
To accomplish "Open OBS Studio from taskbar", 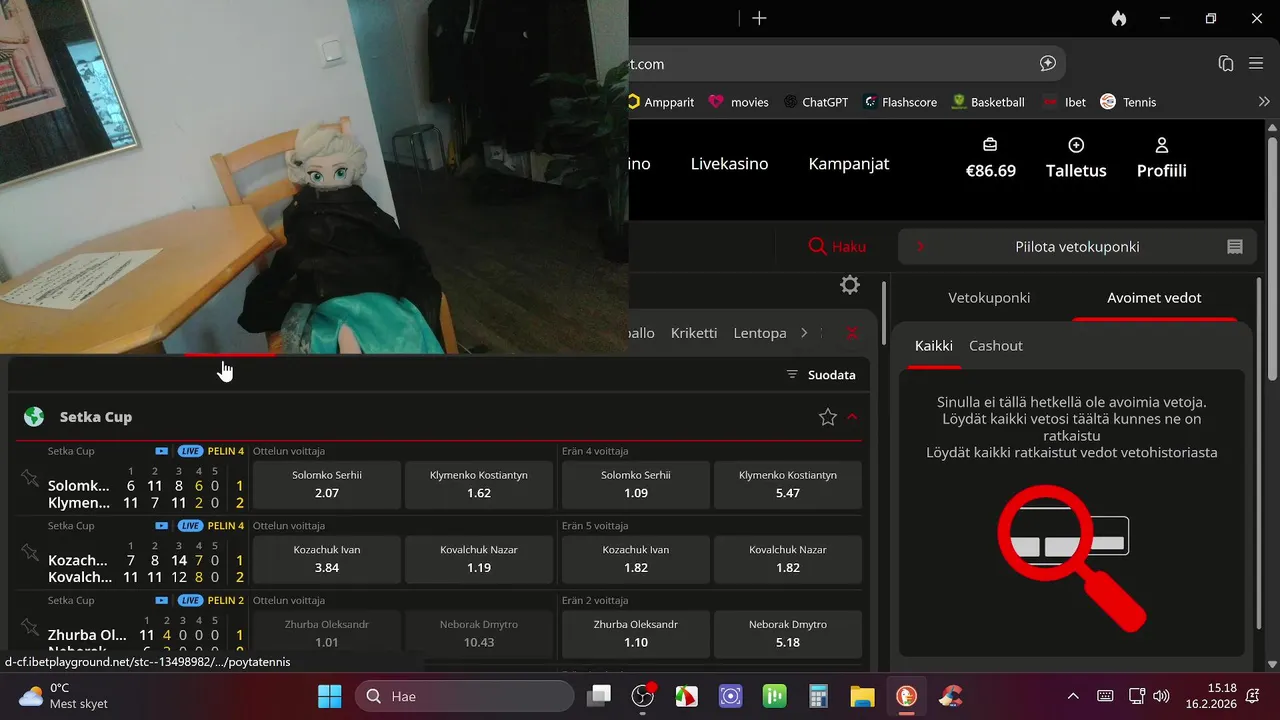I will coord(643,696).
